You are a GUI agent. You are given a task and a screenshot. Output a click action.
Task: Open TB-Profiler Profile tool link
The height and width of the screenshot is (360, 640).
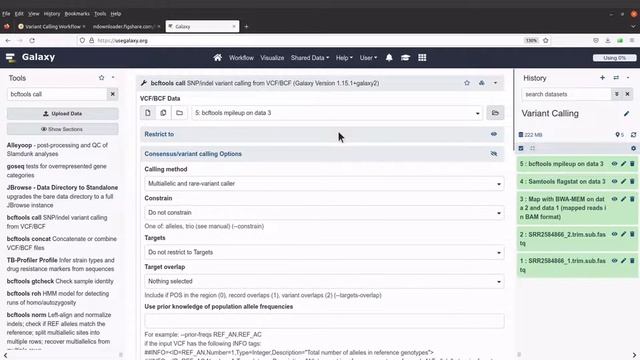click(60, 264)
